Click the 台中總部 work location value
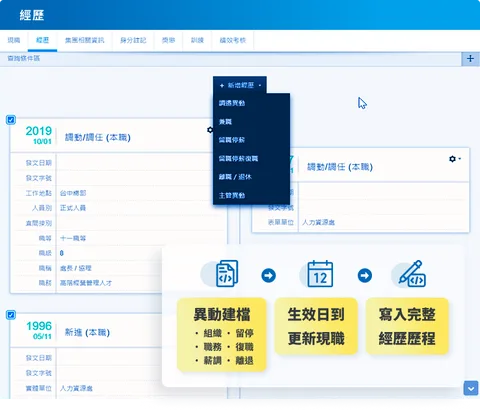The height and width of the screenshot is (410, 480). [x=73, y=193]
